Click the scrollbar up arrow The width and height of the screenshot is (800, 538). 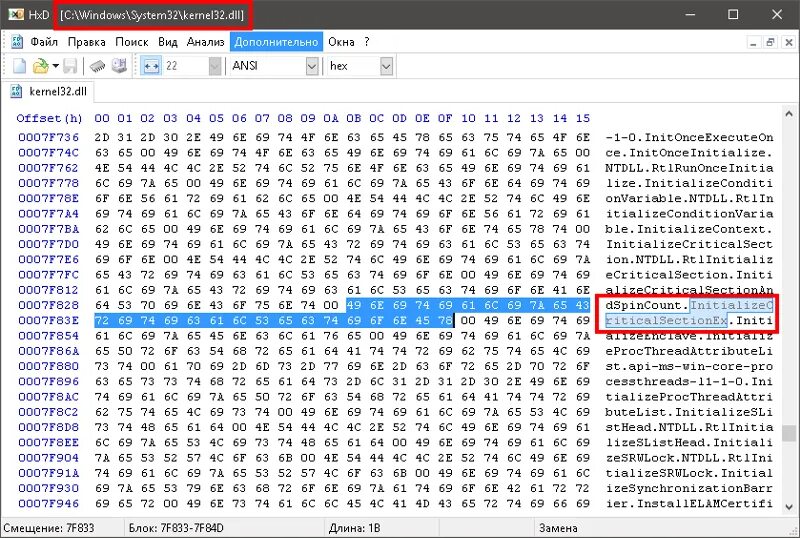789,113
